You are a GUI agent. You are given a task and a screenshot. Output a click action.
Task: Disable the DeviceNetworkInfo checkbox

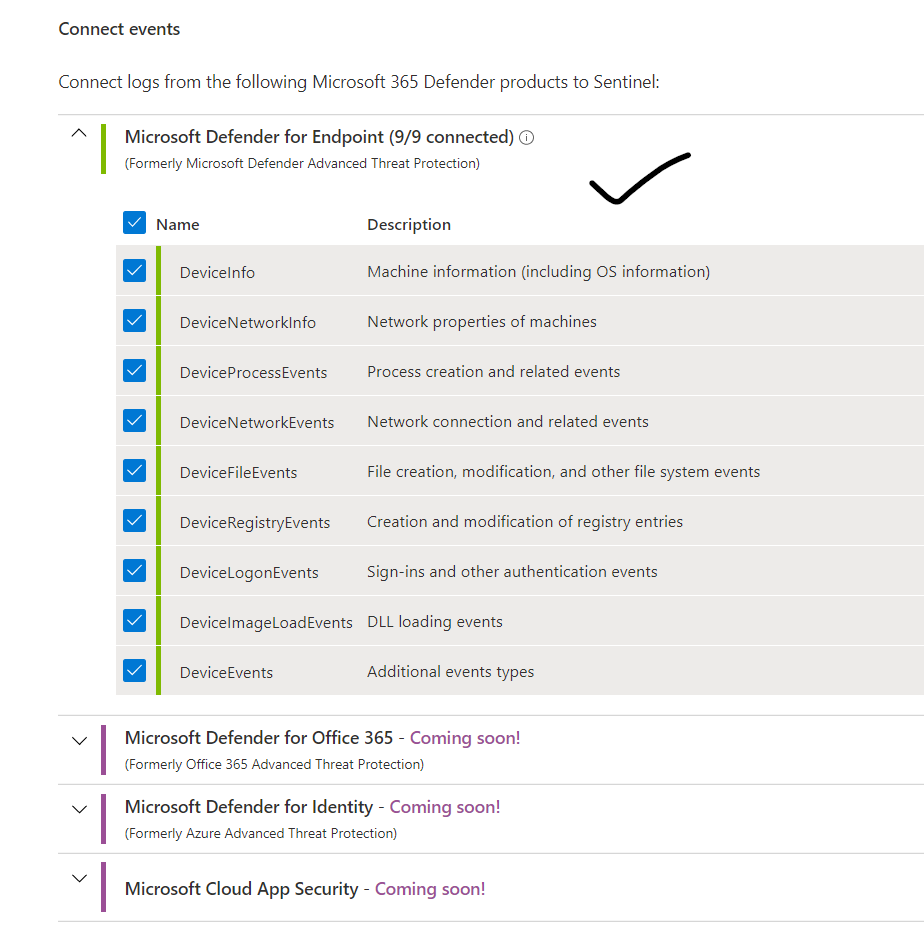134,320
